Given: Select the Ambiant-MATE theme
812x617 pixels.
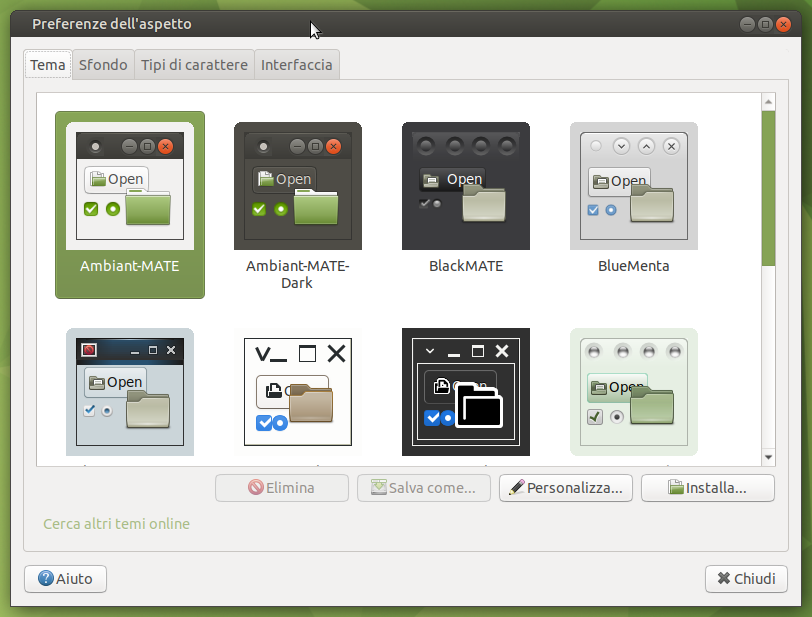Looking at the screenshot, I should tap(130, 204).
